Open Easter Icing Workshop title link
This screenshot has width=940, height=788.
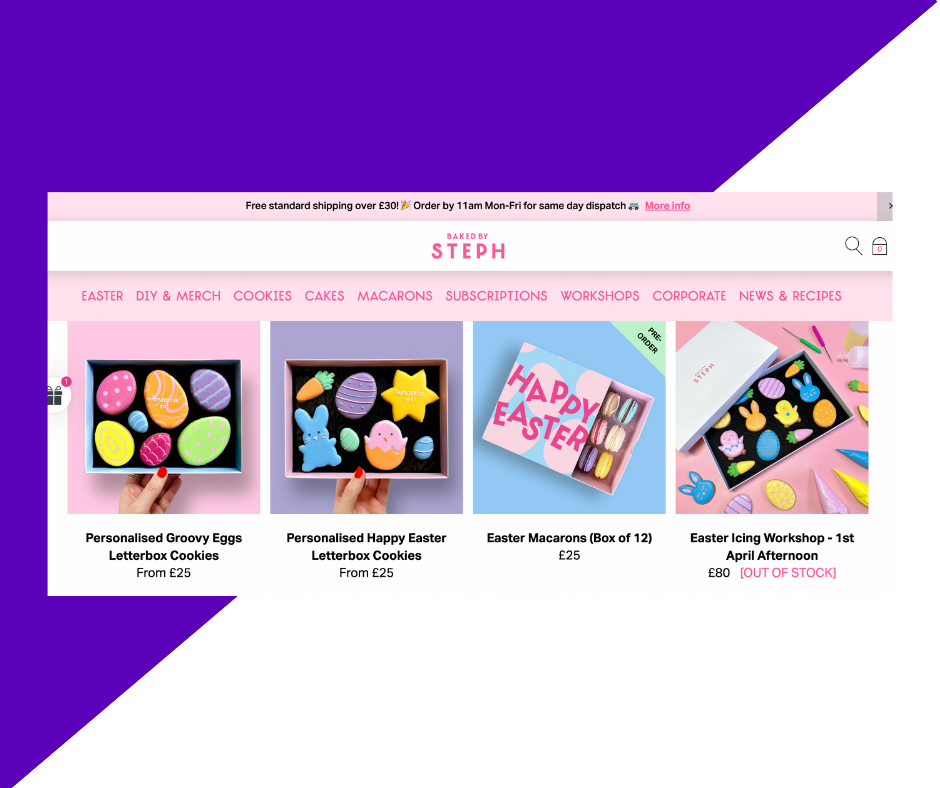point(772,546)
